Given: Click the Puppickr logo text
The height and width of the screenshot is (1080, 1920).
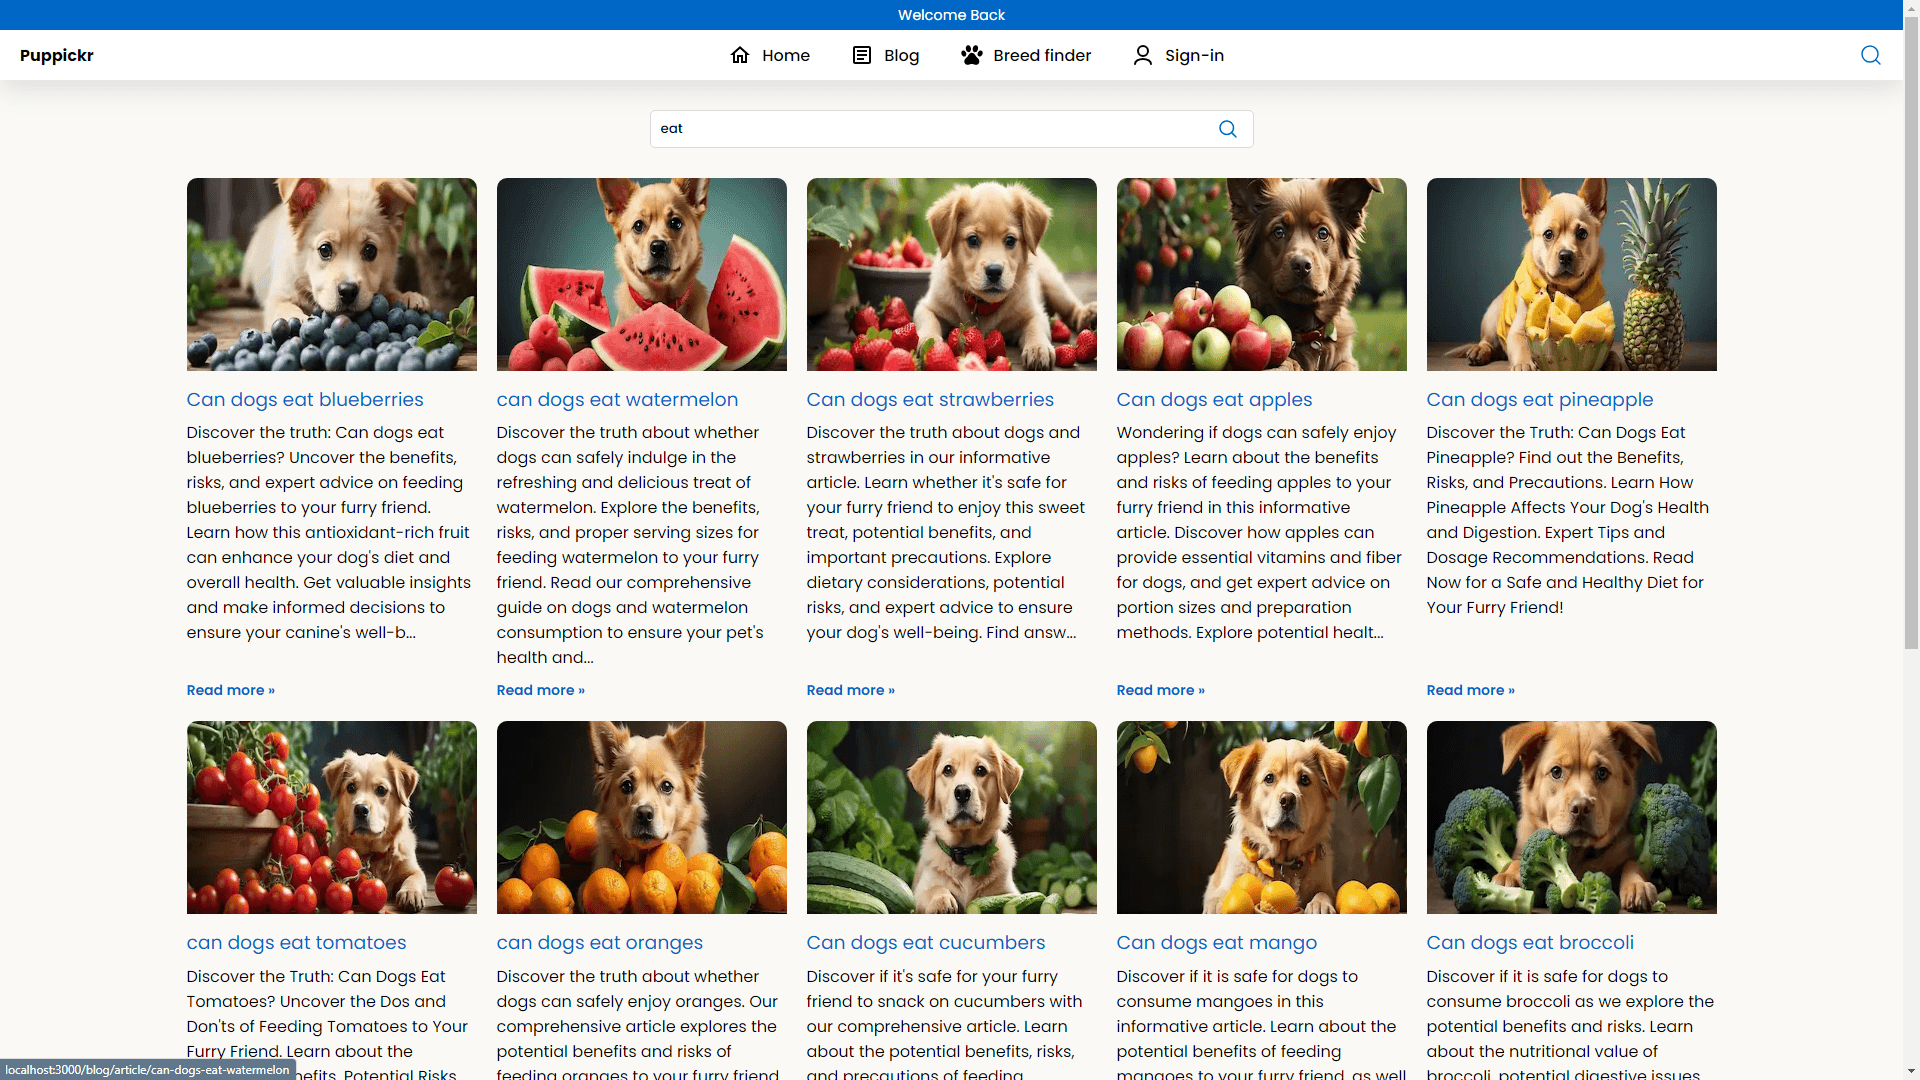Looking at the screenshot, I should point(57,55).
